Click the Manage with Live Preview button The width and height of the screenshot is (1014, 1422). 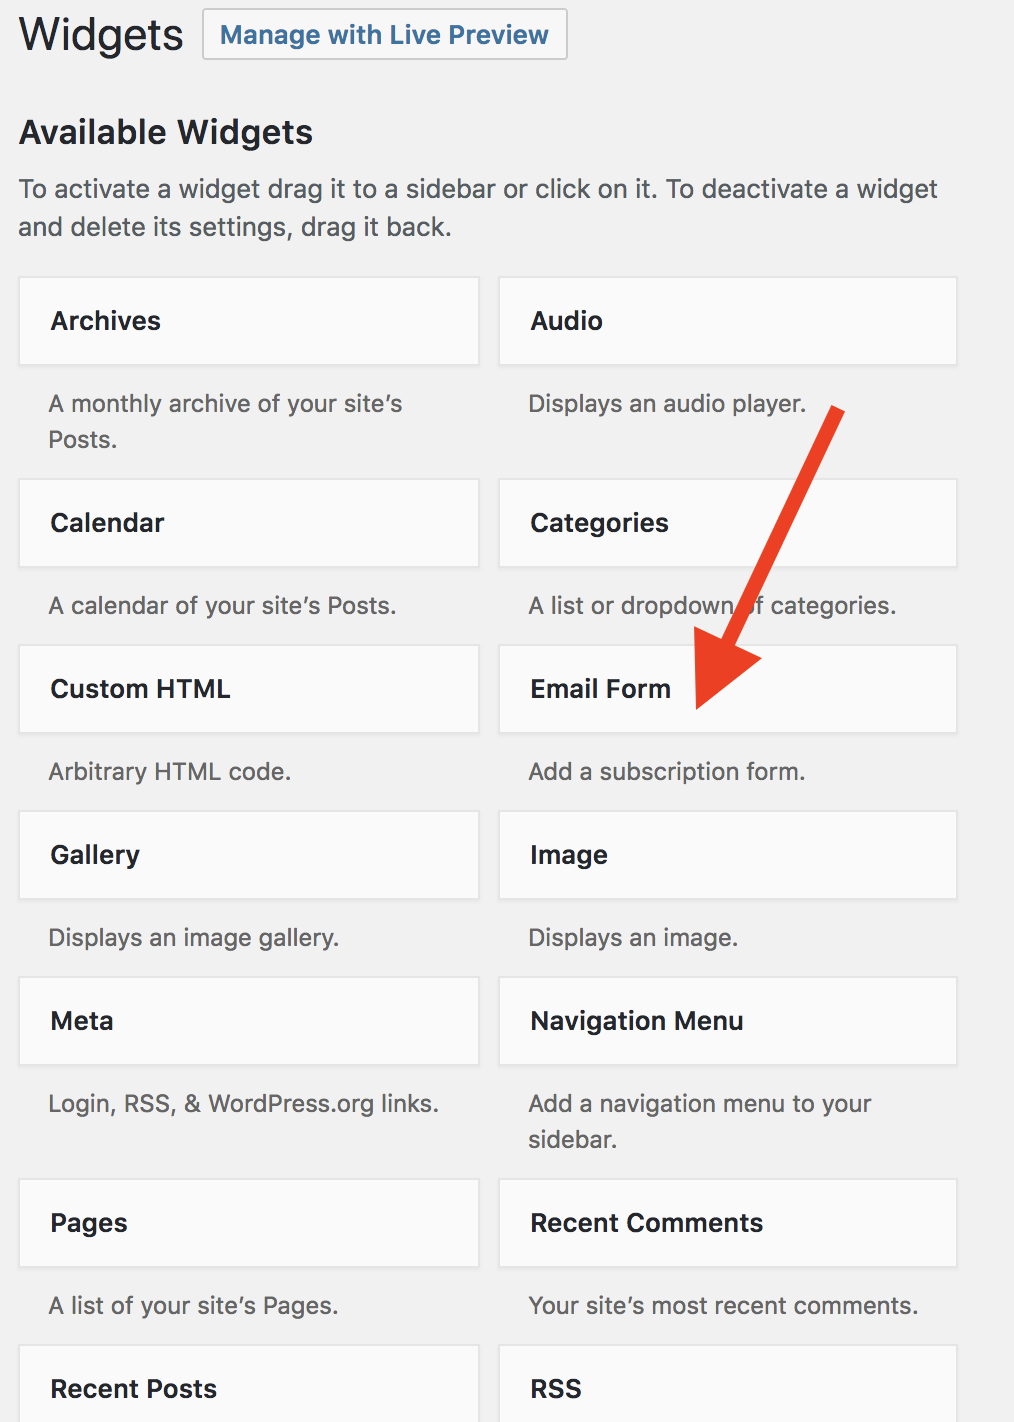384,33
